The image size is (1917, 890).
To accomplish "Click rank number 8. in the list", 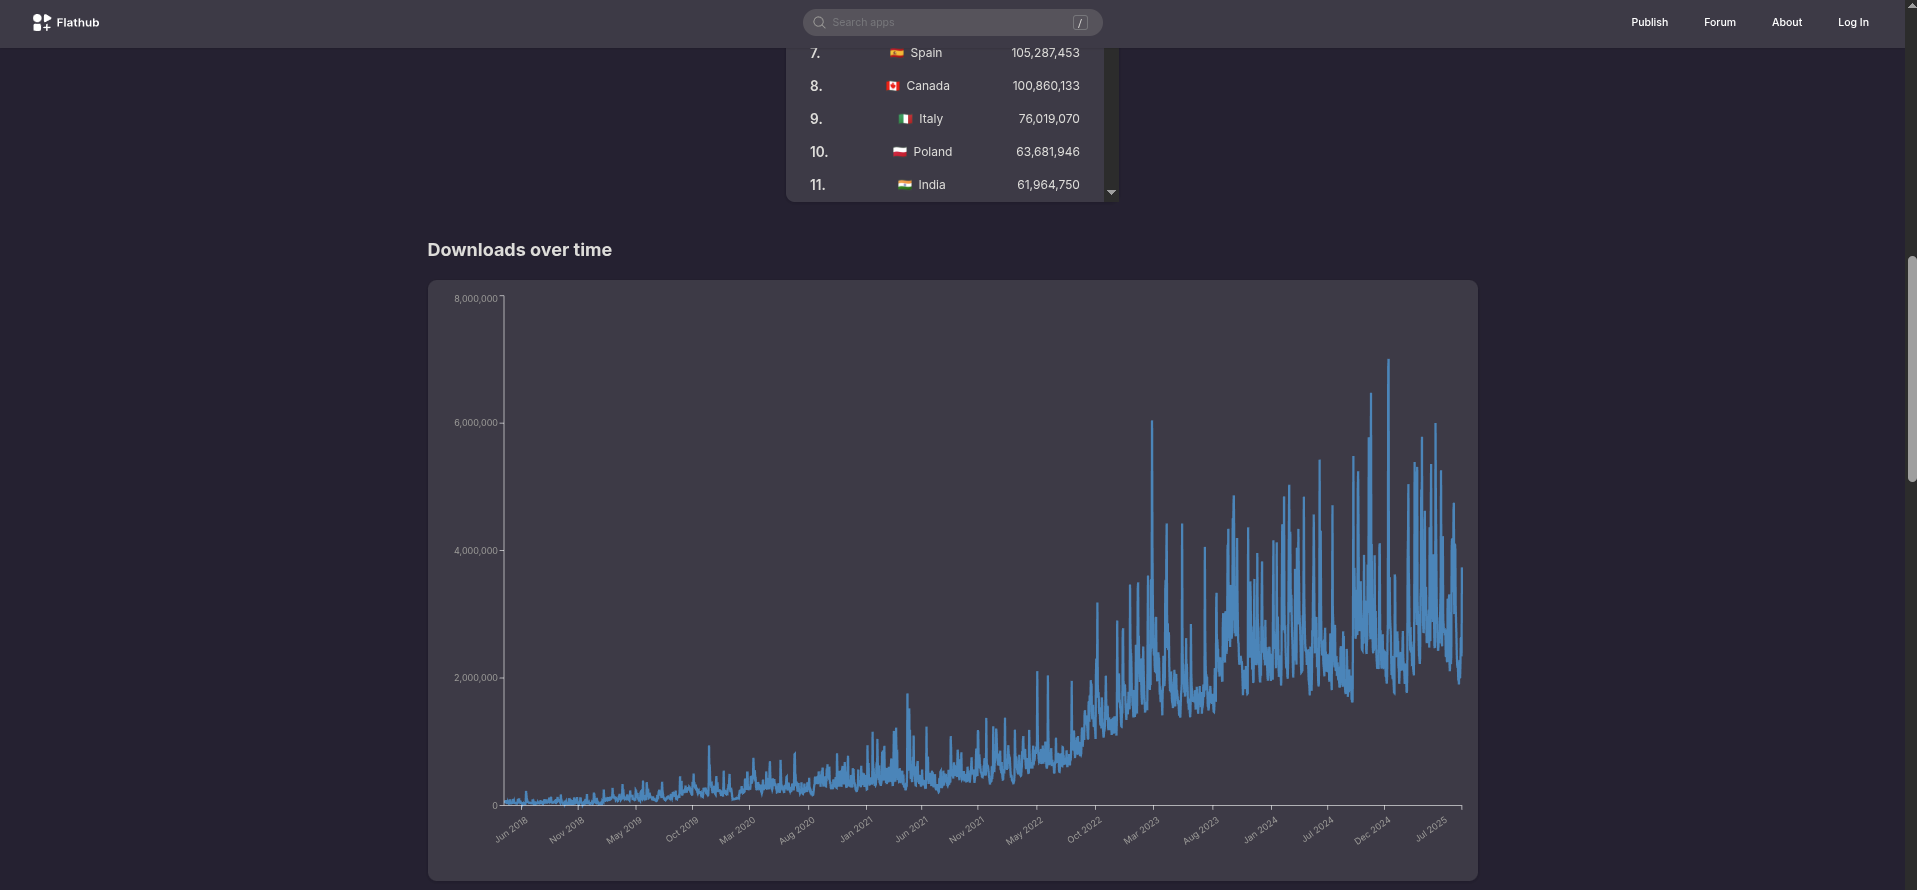I will [816, 86].
